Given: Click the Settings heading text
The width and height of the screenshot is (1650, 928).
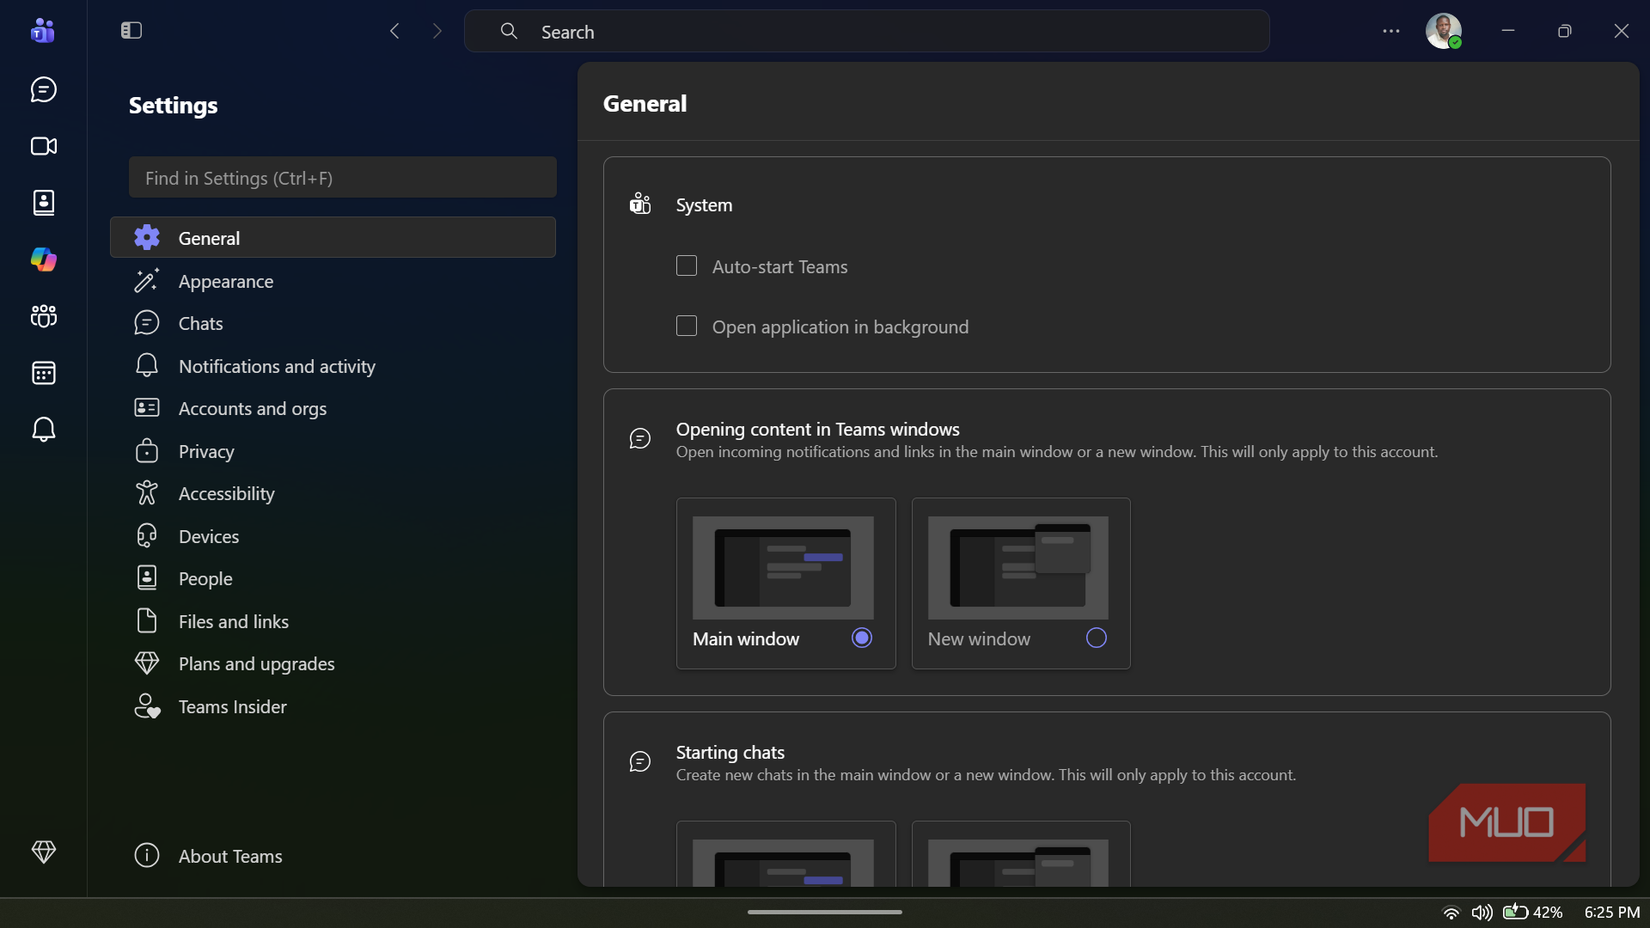Looking at the screenshot, I should 173,105.
